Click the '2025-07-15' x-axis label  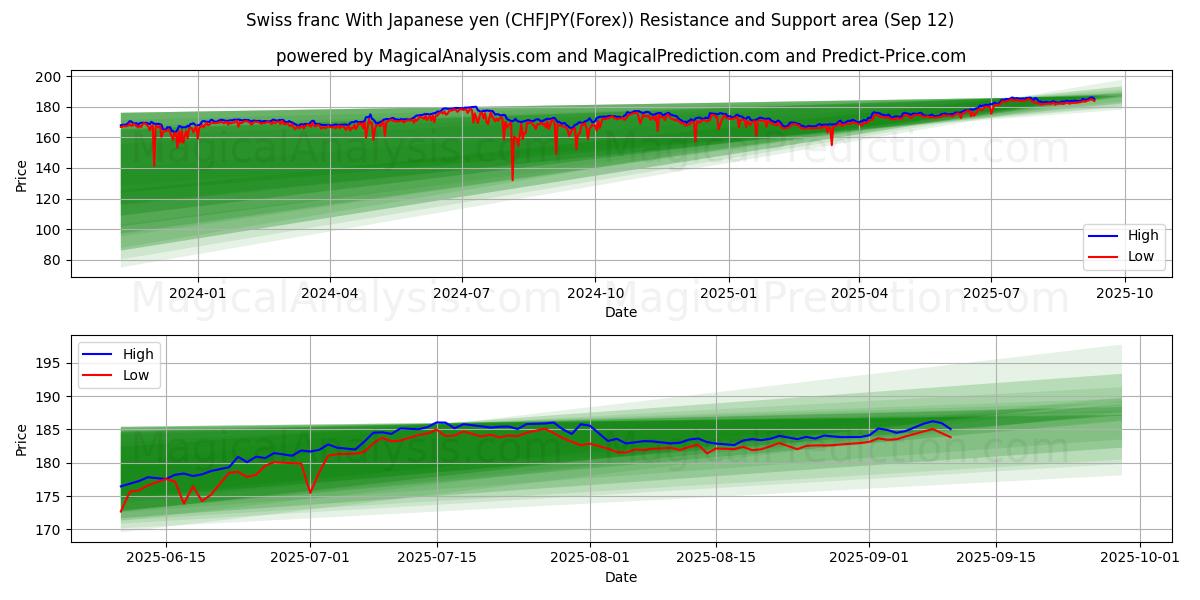[x=437, y=559]
